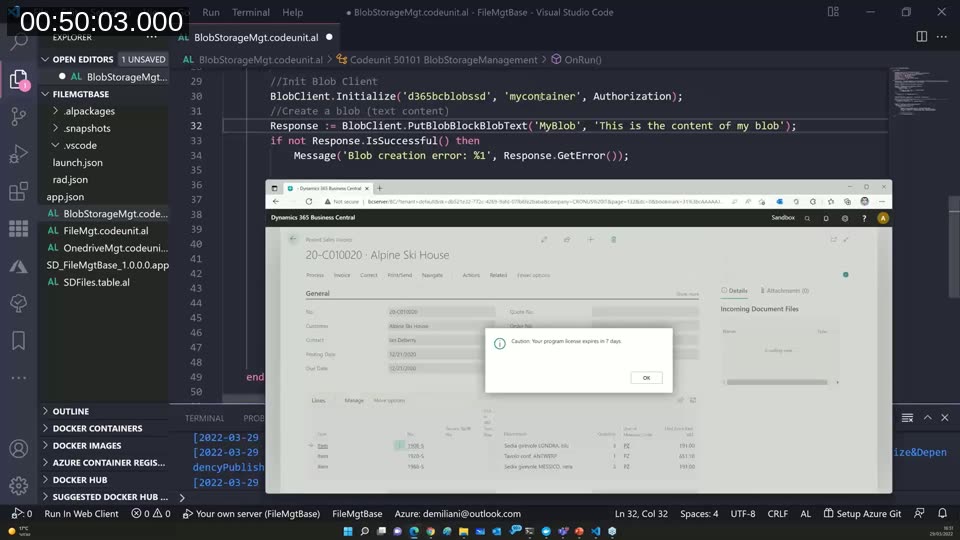The image size is (960, 540).
Task: Collapse the OPEN EDITORS section
Action: (83, 59)
